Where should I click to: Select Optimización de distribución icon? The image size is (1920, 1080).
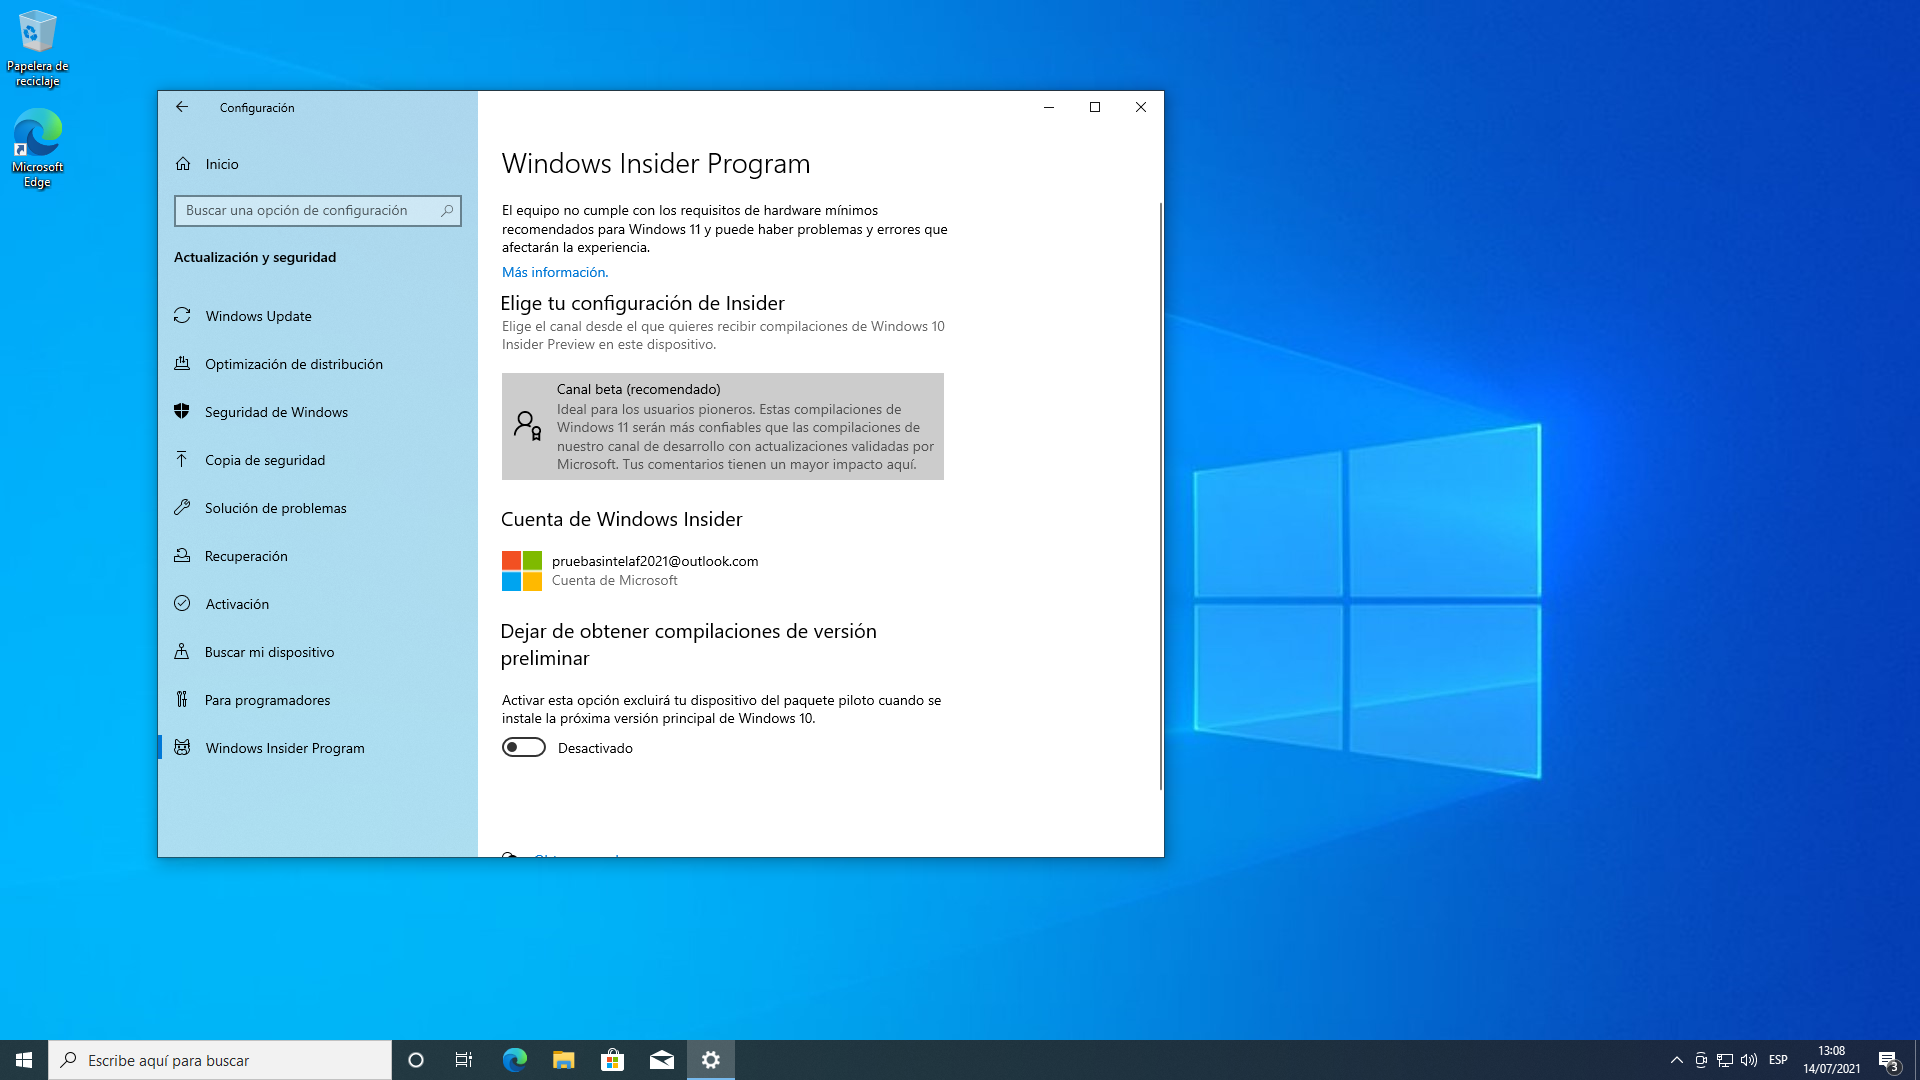[182, 364]
